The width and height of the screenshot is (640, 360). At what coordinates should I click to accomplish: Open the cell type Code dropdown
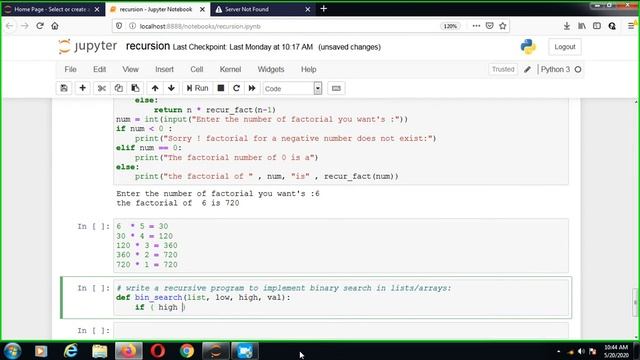coord(292,89)
